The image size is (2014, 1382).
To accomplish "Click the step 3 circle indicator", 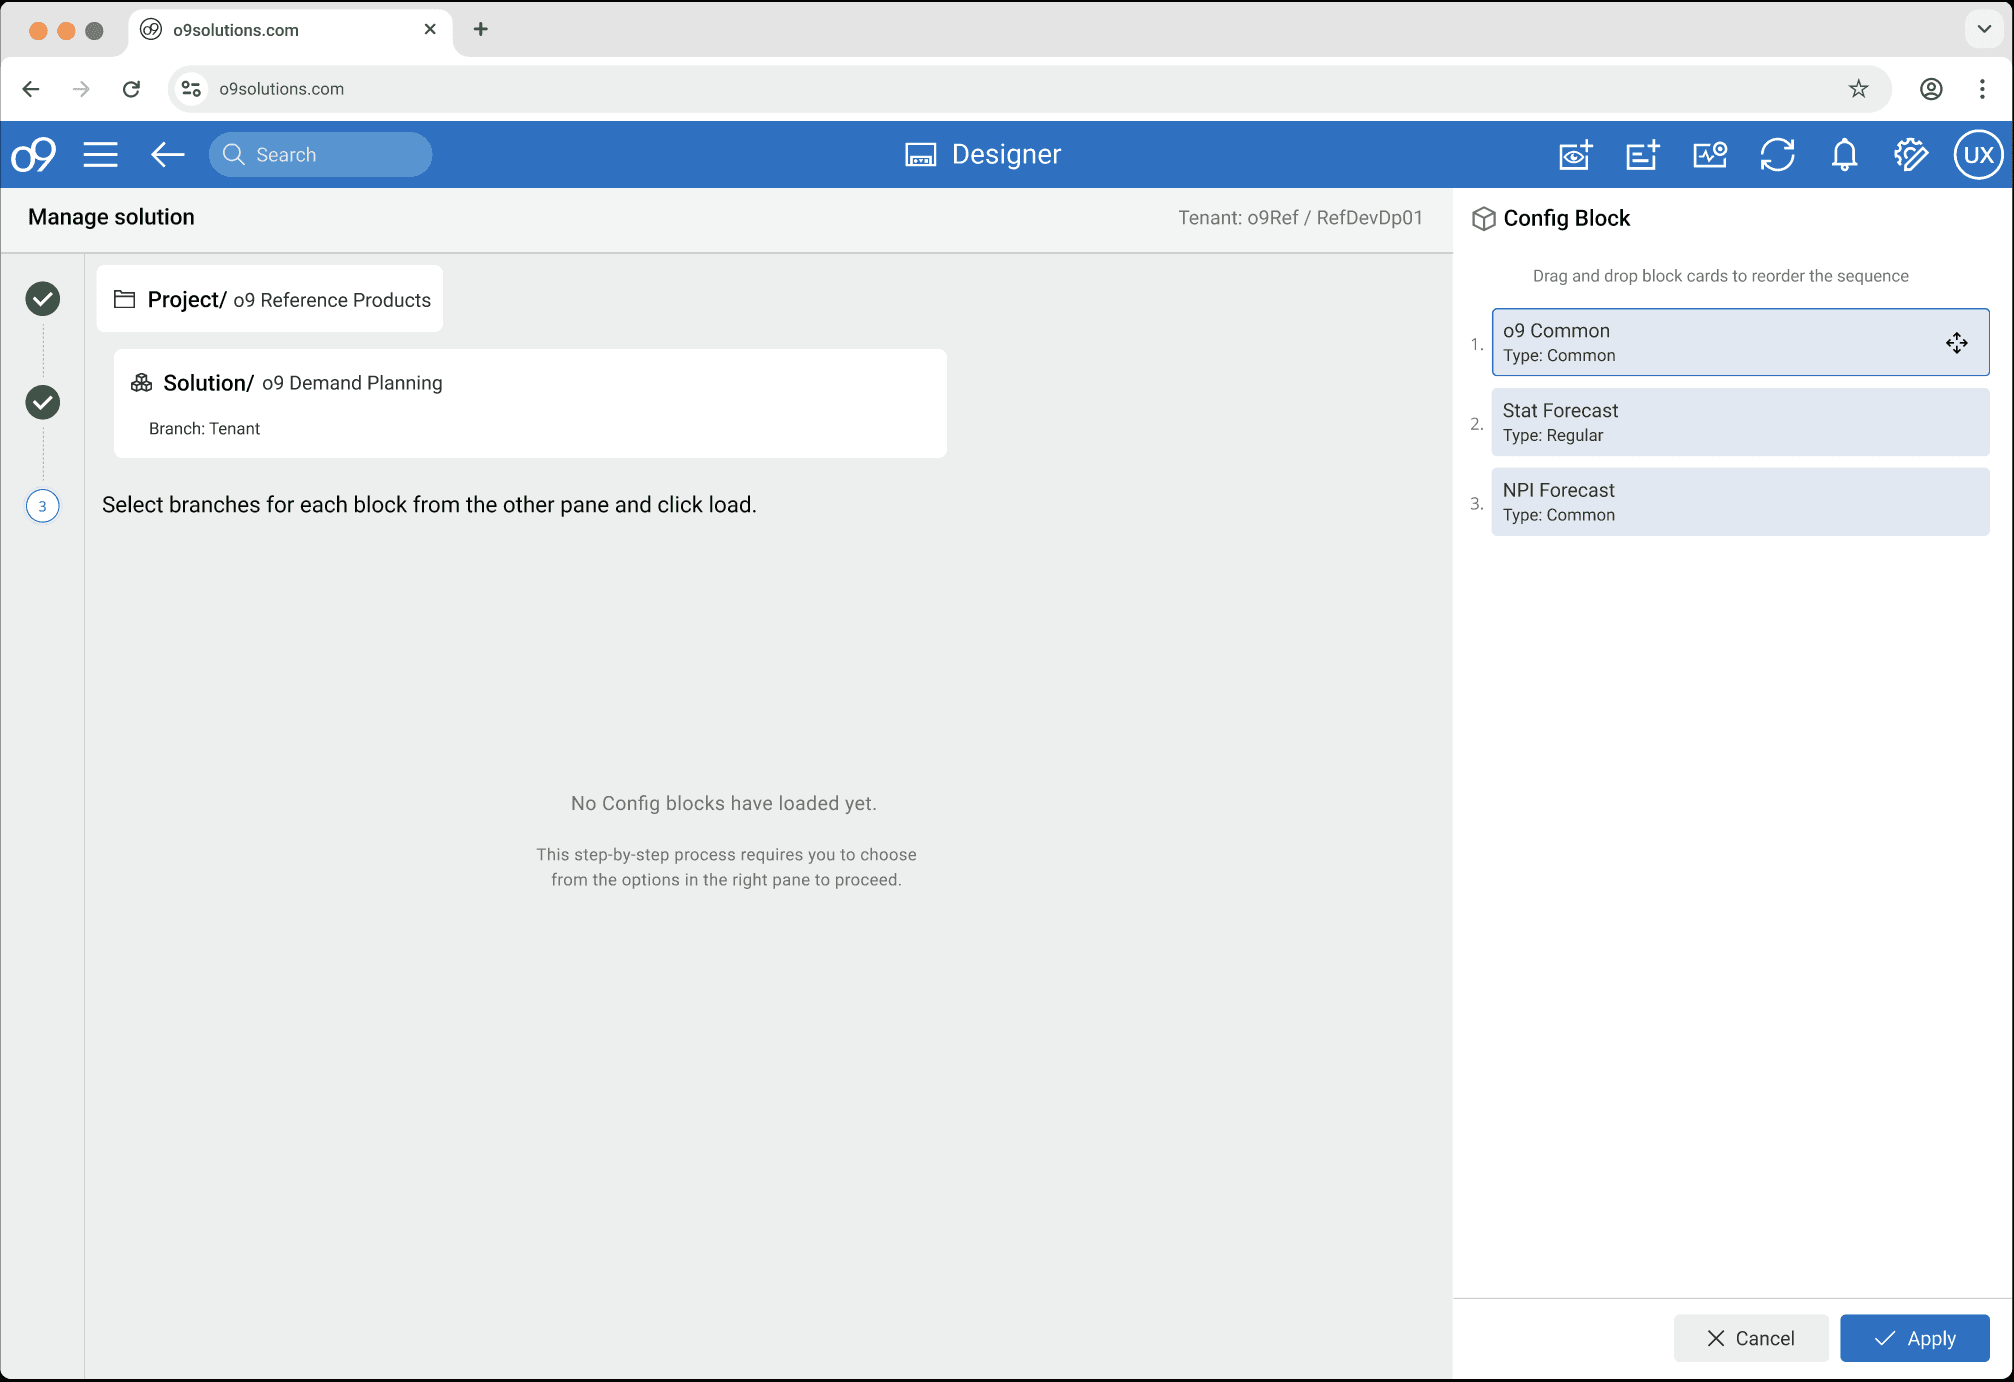I will coord(43,506).
